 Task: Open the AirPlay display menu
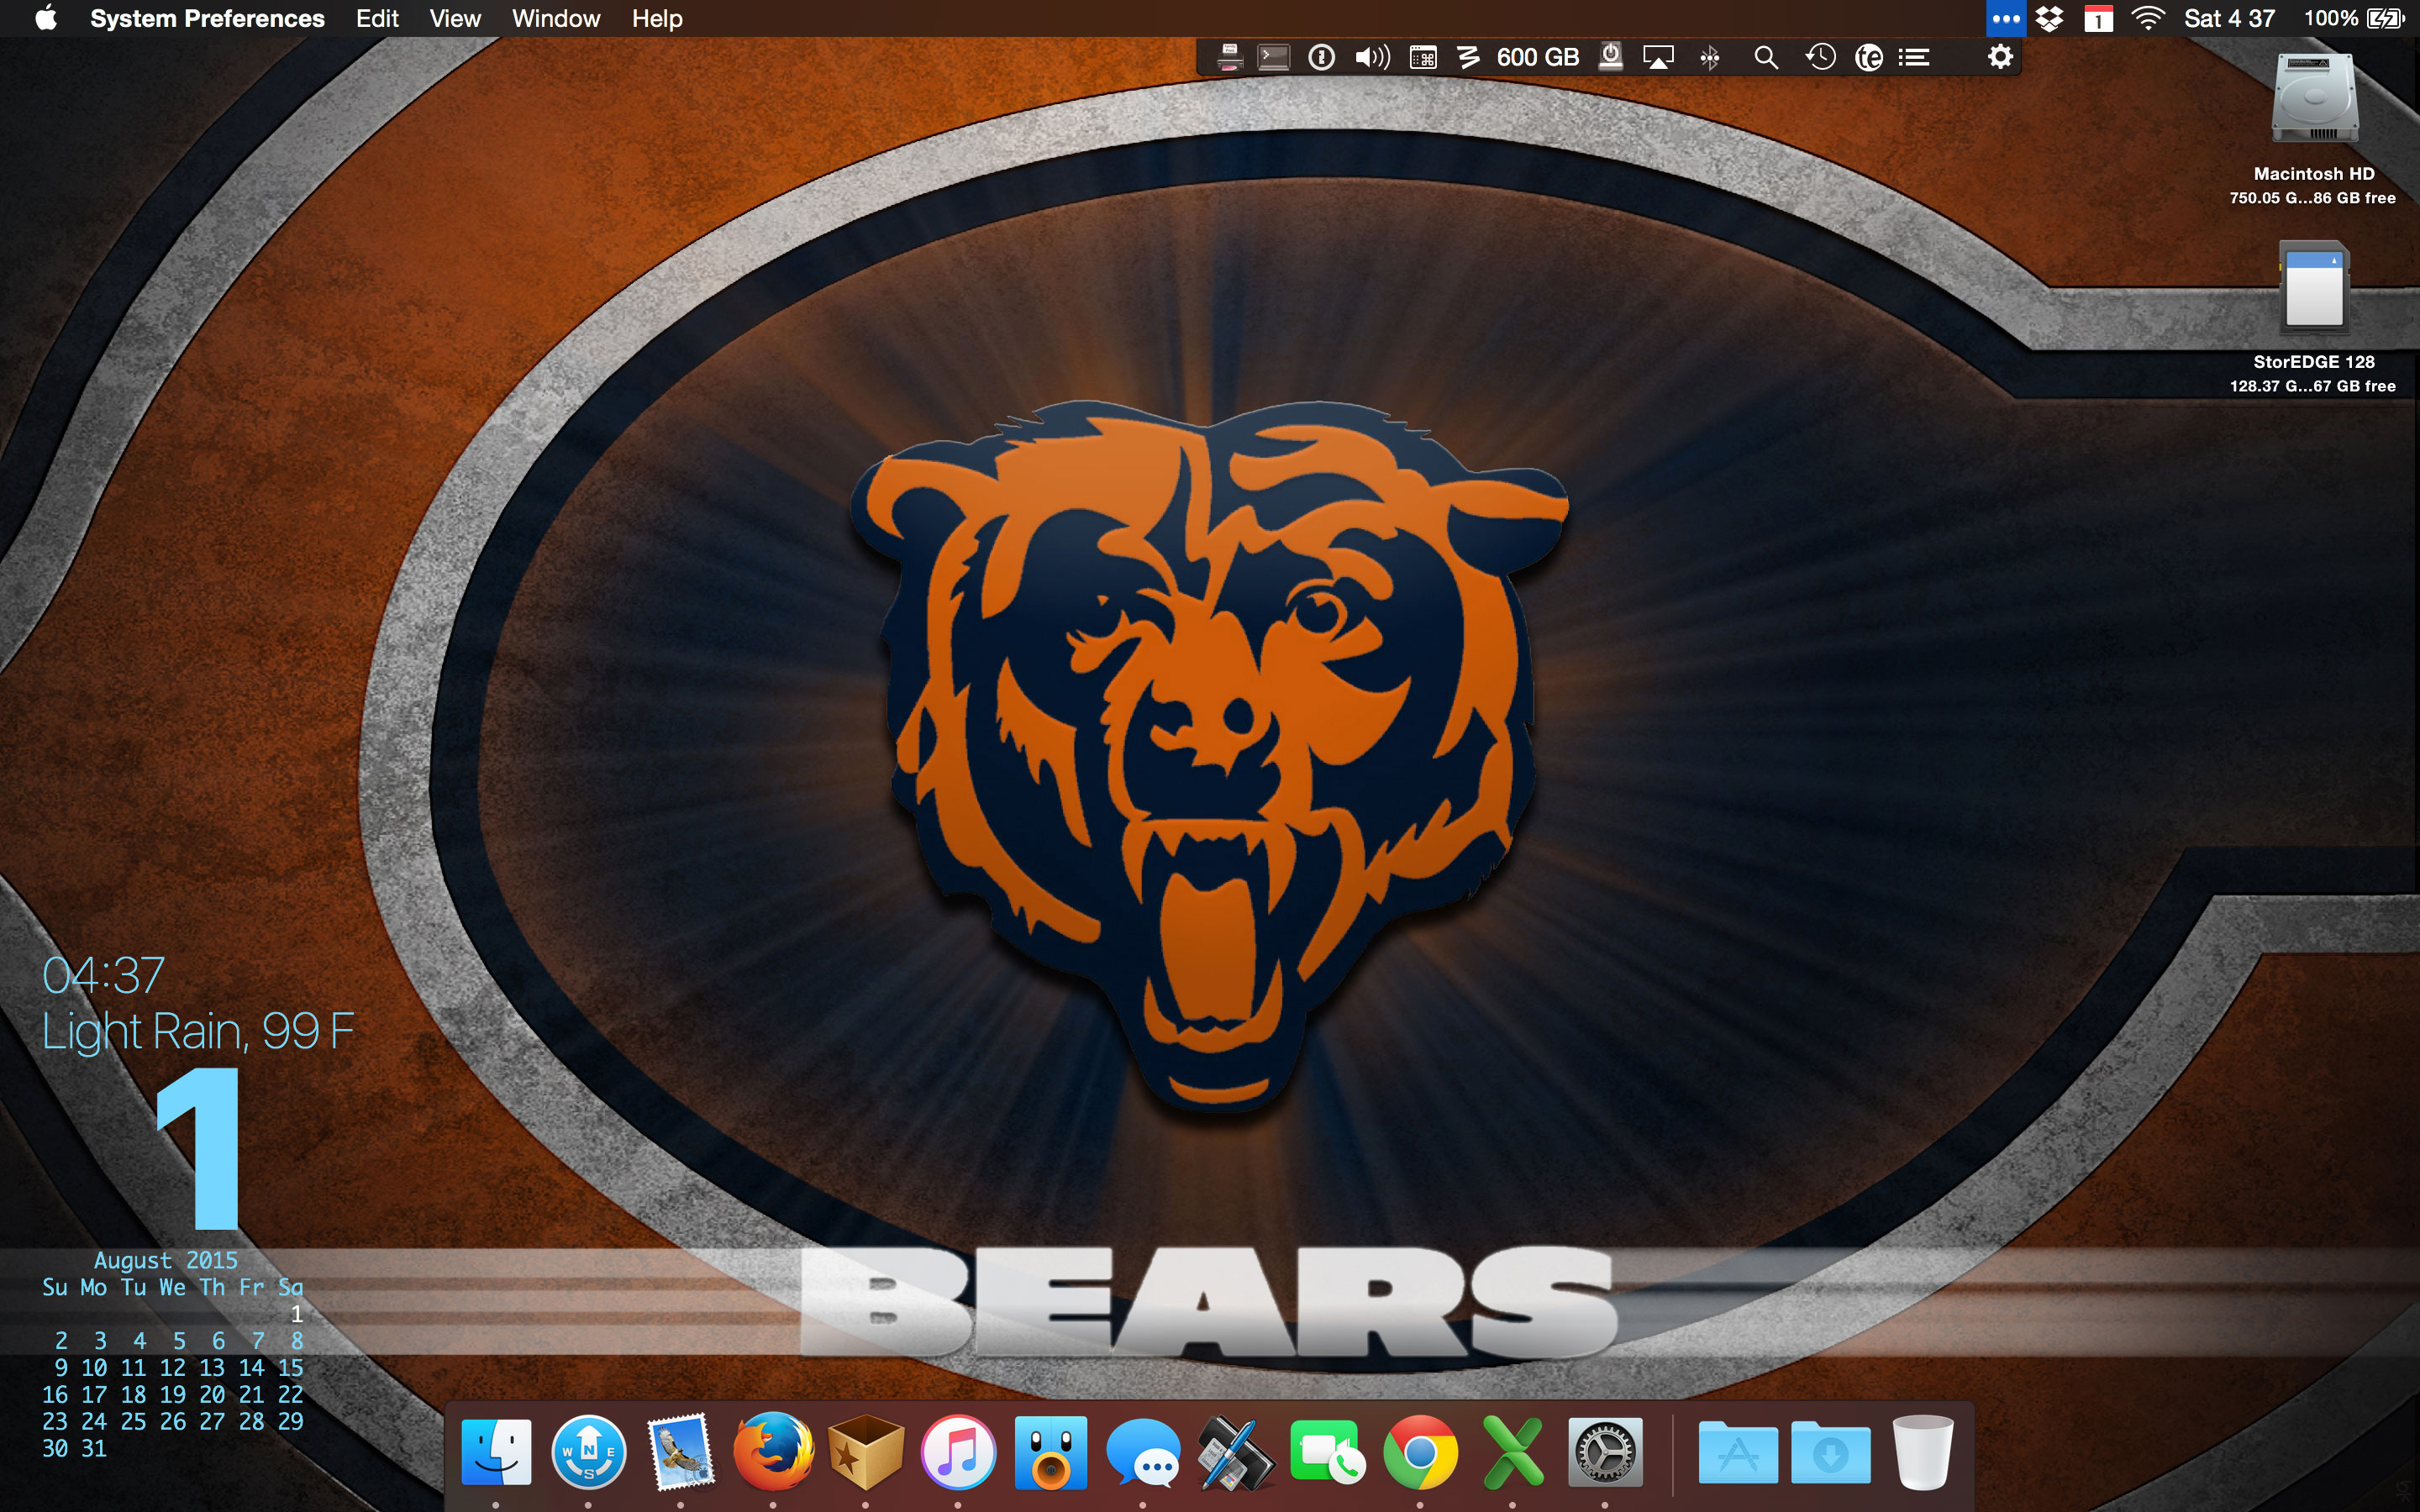click(x=1658, y=58)
